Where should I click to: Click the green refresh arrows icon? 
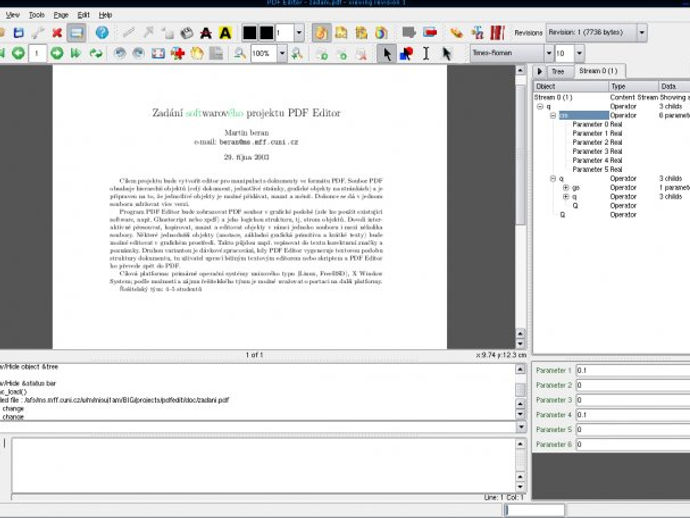coord(95,54)
